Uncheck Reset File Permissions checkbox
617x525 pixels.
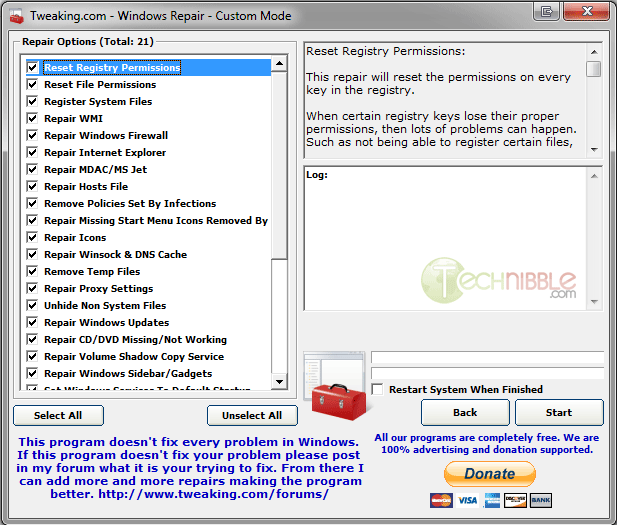(32, 84)
